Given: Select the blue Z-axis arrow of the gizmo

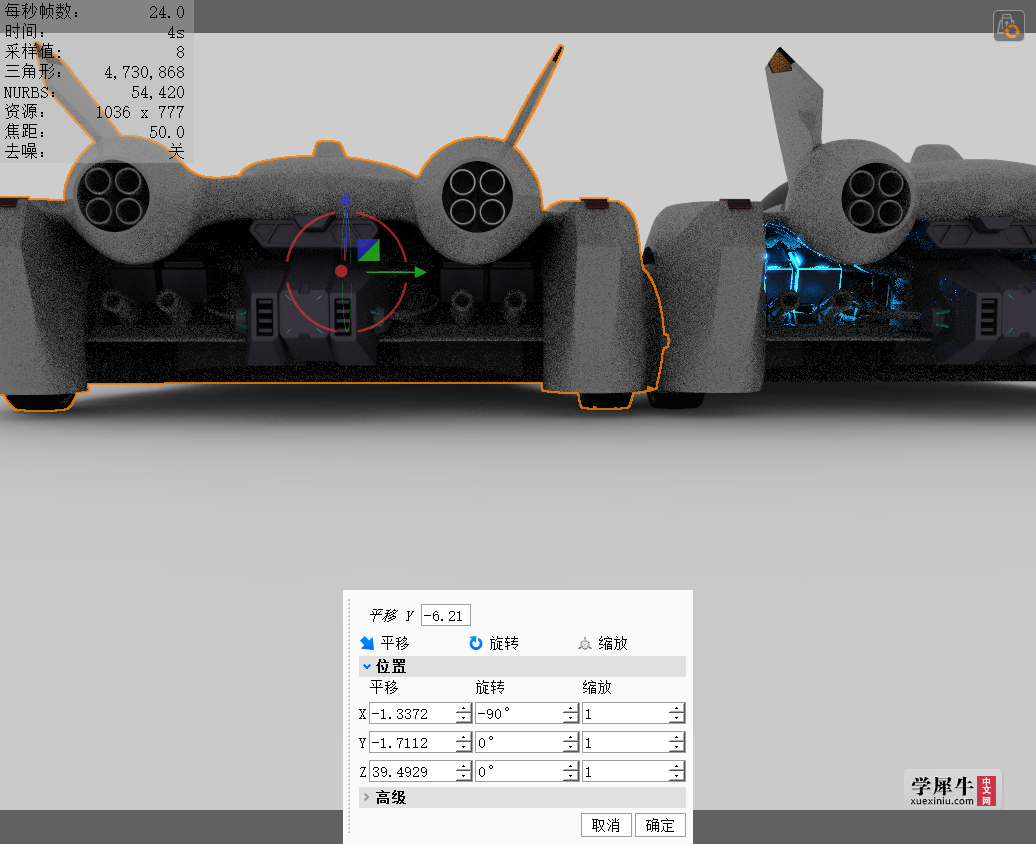Looking at the screenshot, I should pos(346,225).
